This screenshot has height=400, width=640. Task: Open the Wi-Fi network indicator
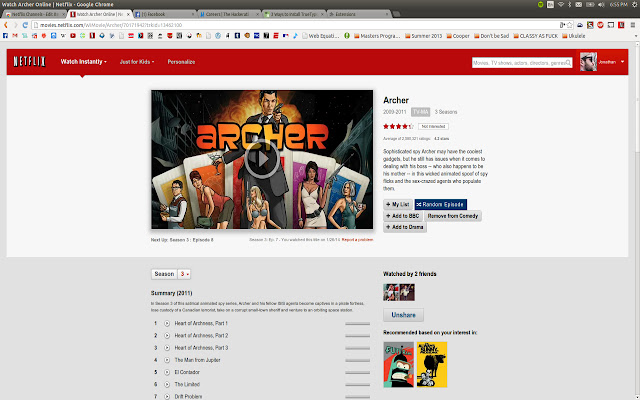click(x=561, y=4)
